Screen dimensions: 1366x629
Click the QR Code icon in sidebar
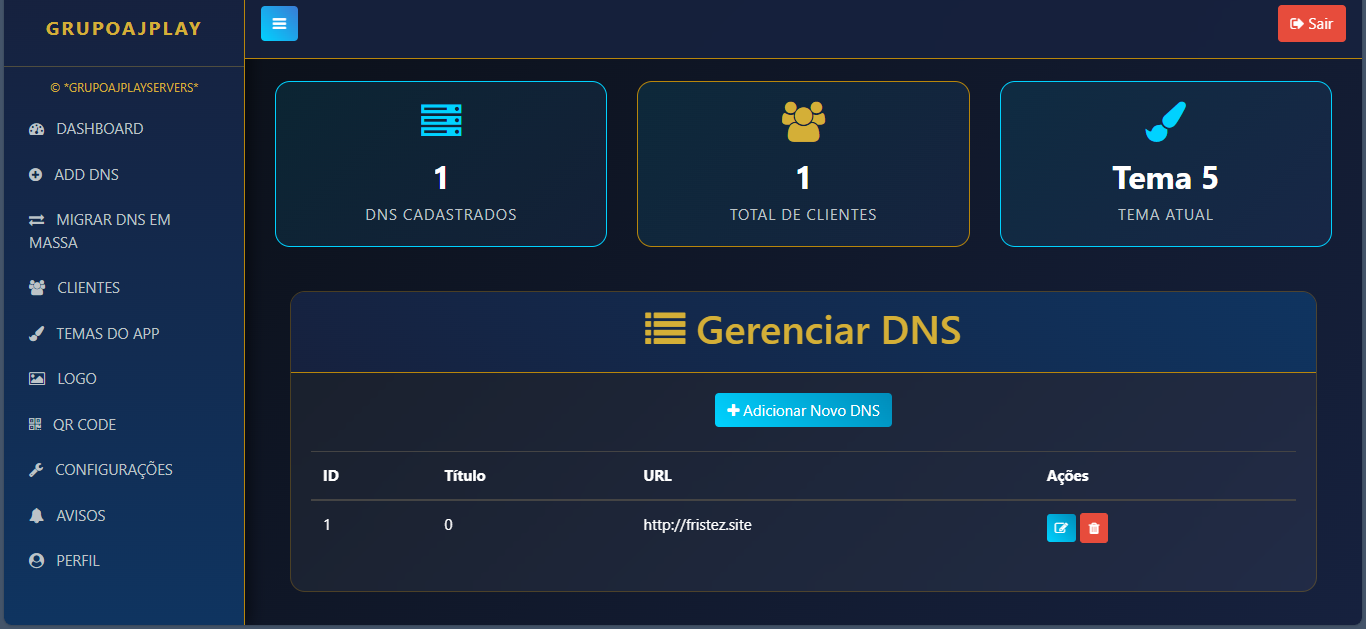[36, 424]
